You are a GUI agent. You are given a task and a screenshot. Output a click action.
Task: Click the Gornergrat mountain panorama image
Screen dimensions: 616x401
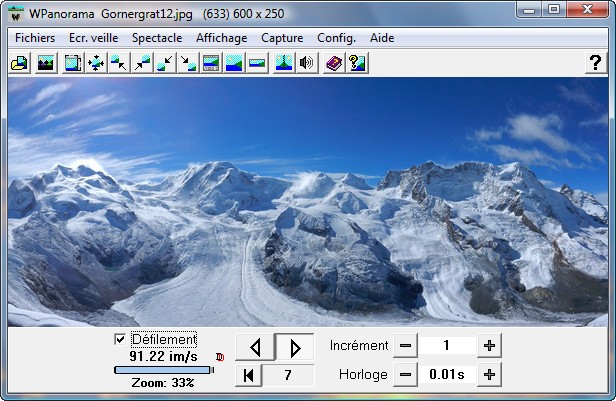pyautogui.click(x=308, y=202)
